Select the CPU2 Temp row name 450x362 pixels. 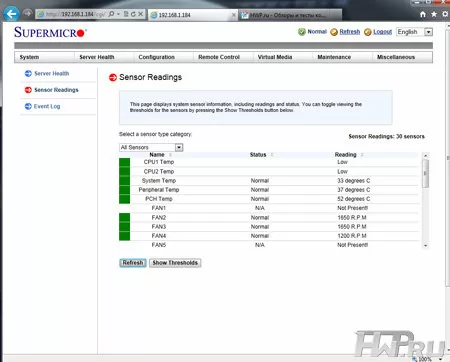click(159, 171)
